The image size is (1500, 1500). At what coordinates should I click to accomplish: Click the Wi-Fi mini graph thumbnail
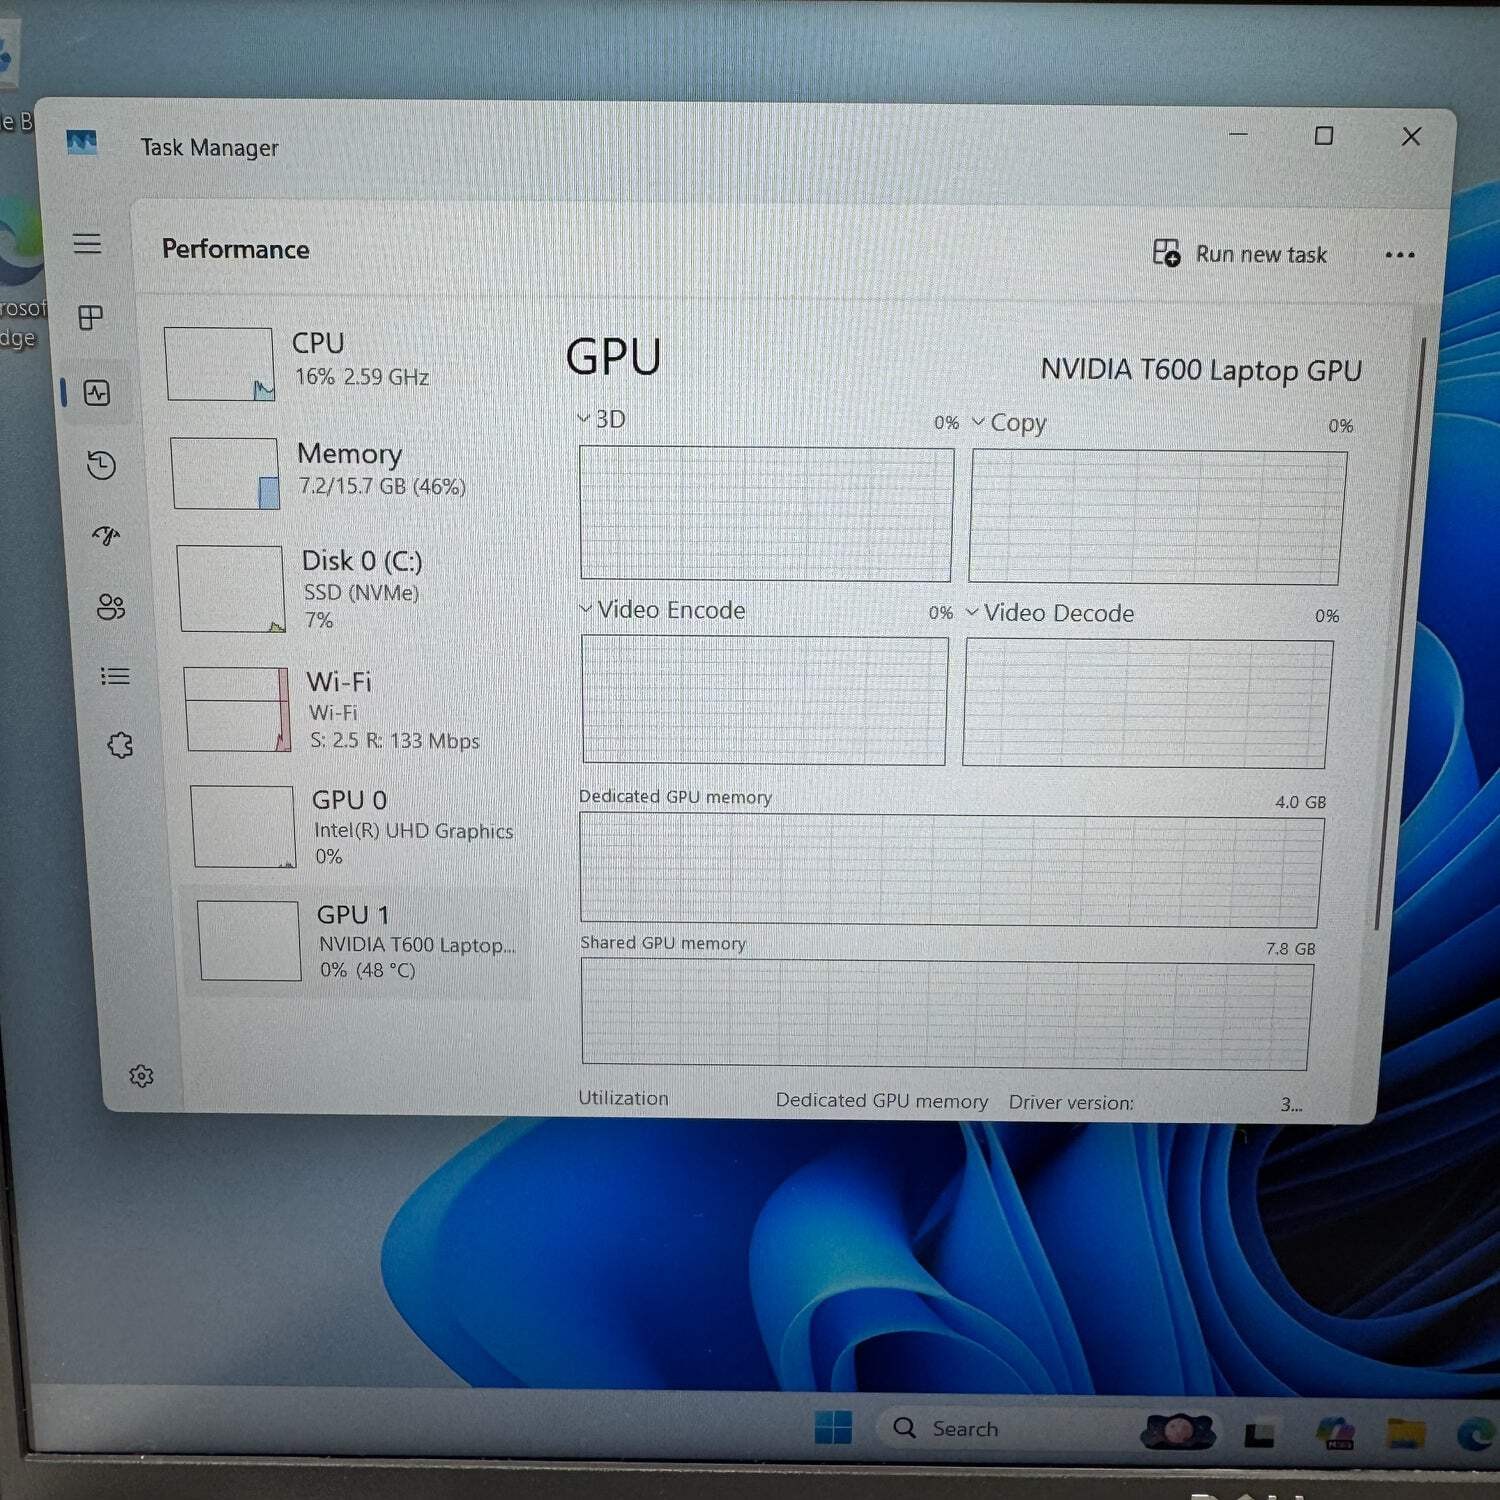(x=238, y=709)
